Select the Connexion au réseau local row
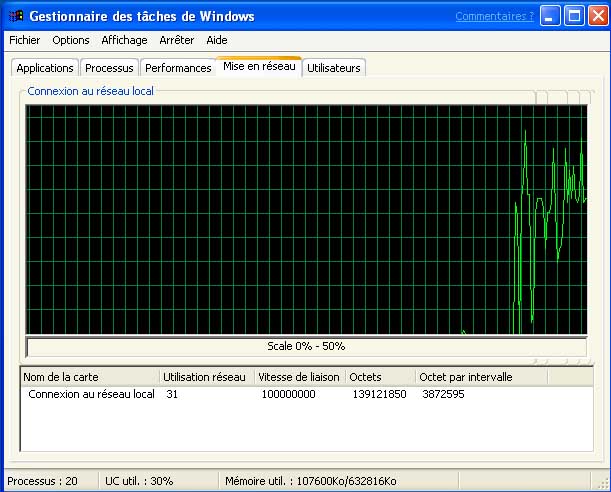This screenshot has width=611, height=492. [x=307, y=394]
